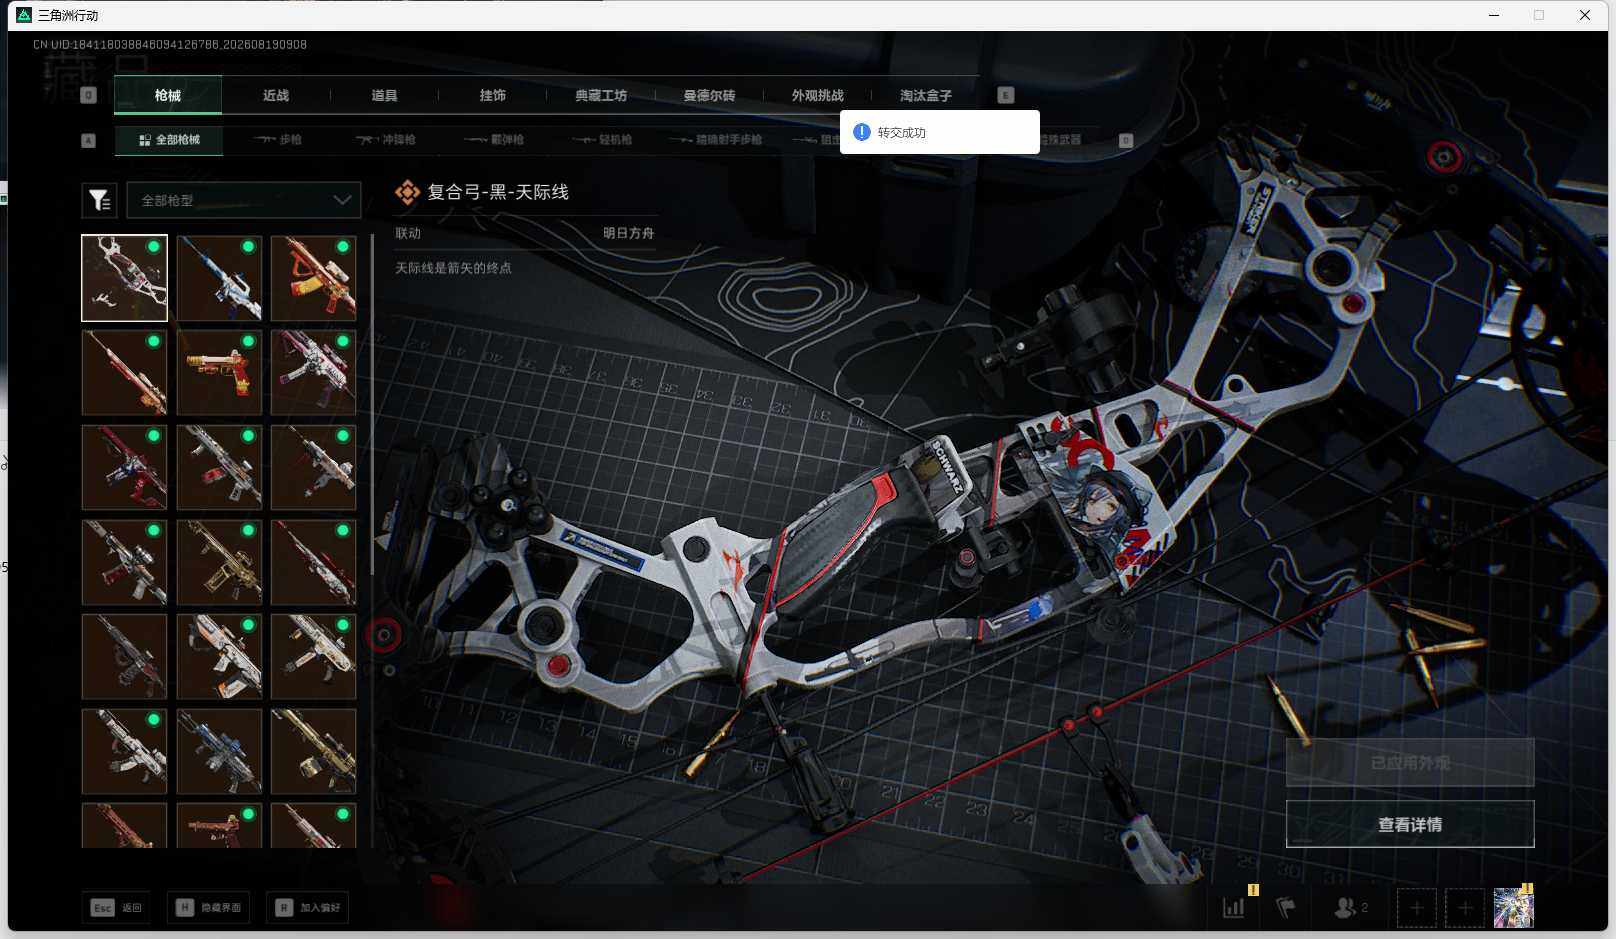This screenshot has height=939, width=1616.
Task: Click the 天际线是箭矢的终点 description text
Action: (453, 268)
